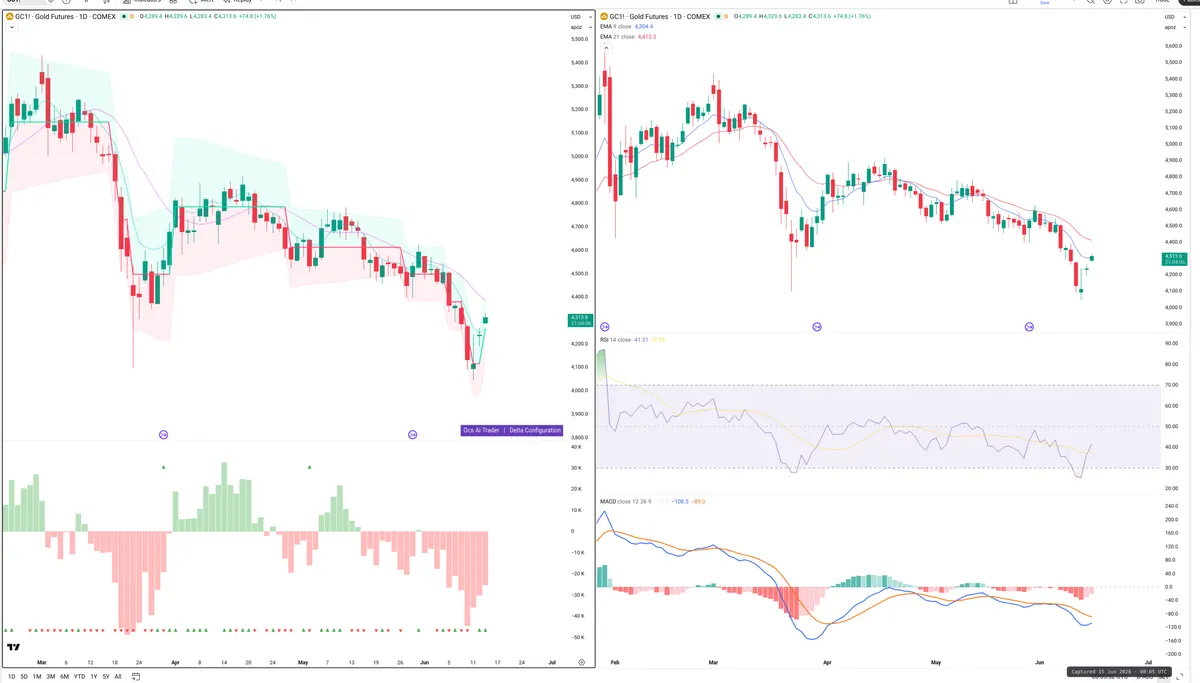Select the RSI 14 close indicator legend
1200x683 pixels.
pos(616,340)
